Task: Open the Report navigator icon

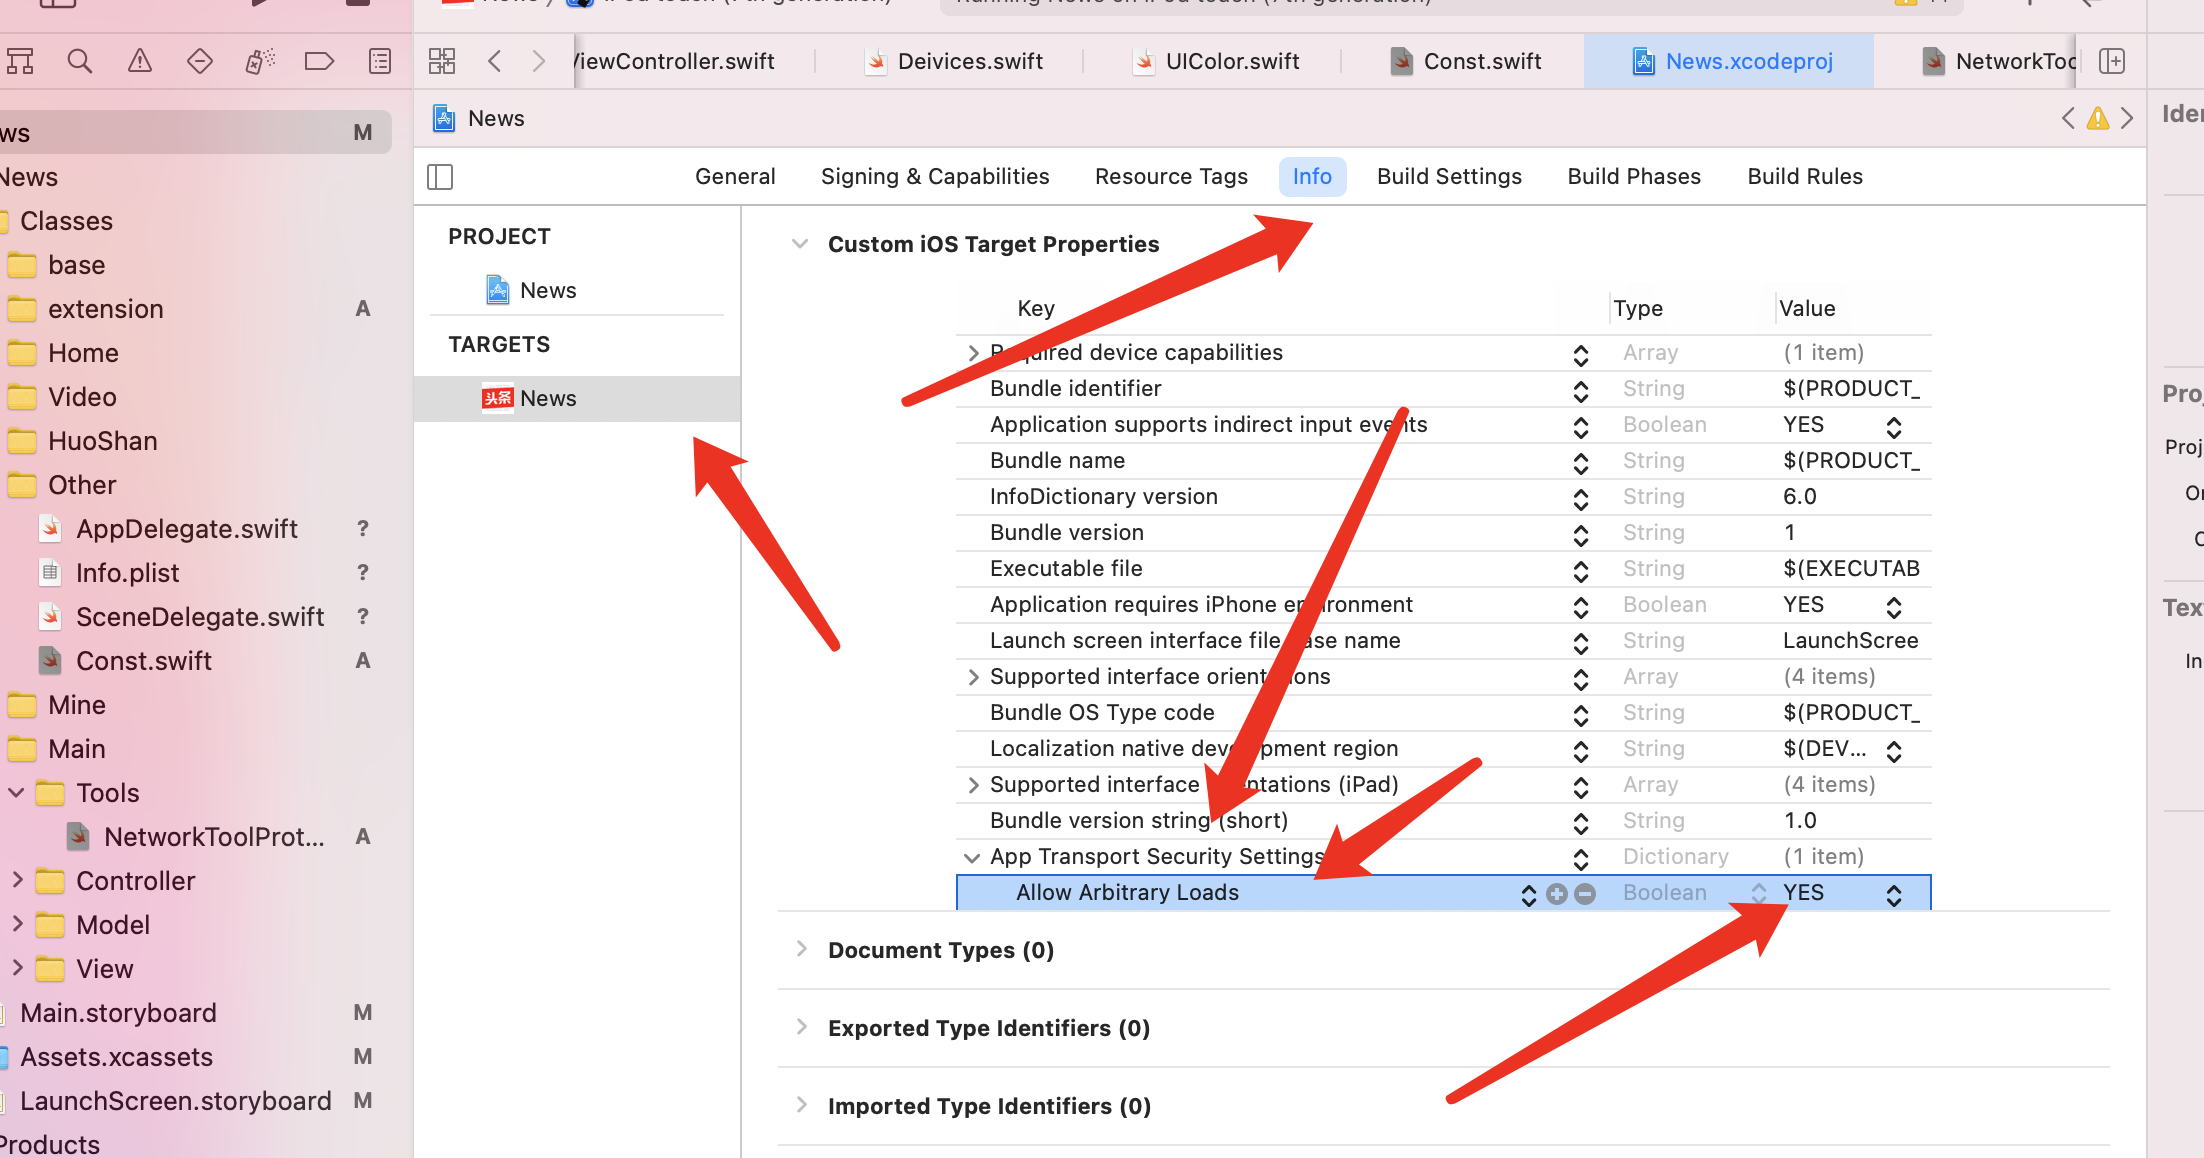Action: [380, 62]
